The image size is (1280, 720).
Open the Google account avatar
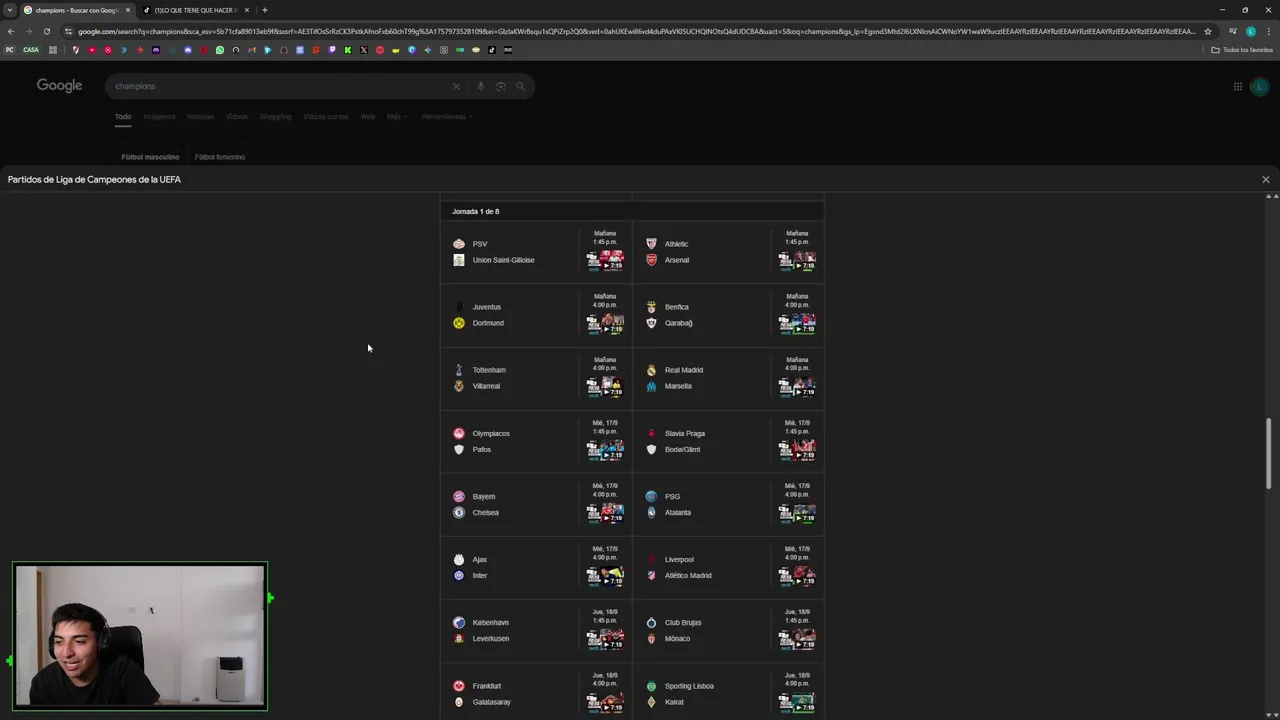pyautogui.click(x=1259, y=87)
